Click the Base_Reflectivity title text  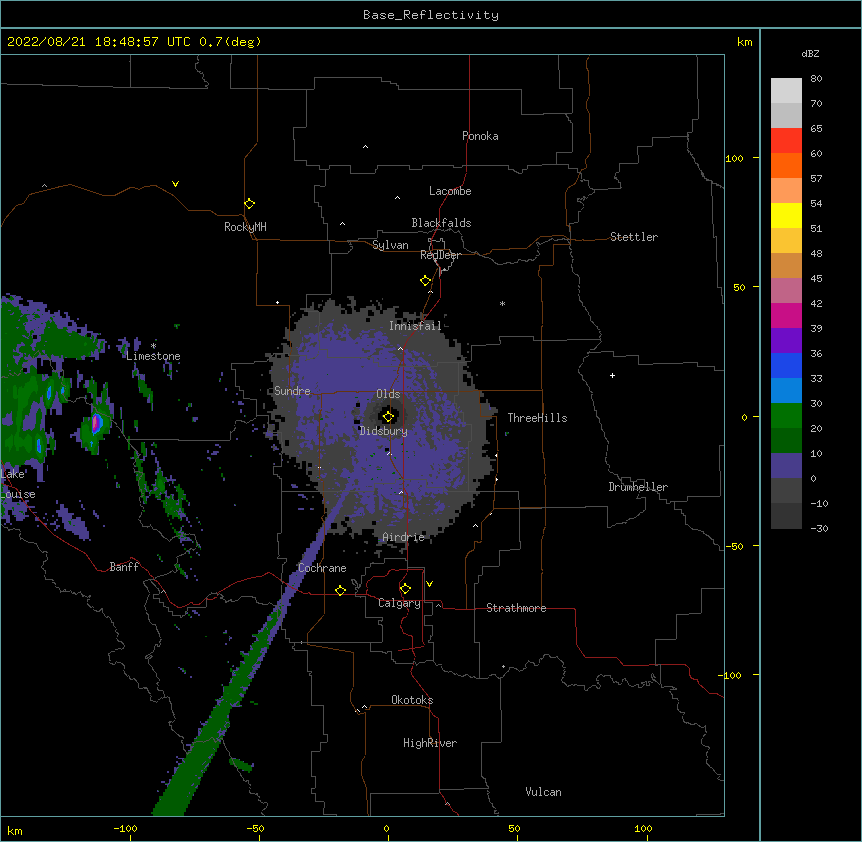point(431,15)
